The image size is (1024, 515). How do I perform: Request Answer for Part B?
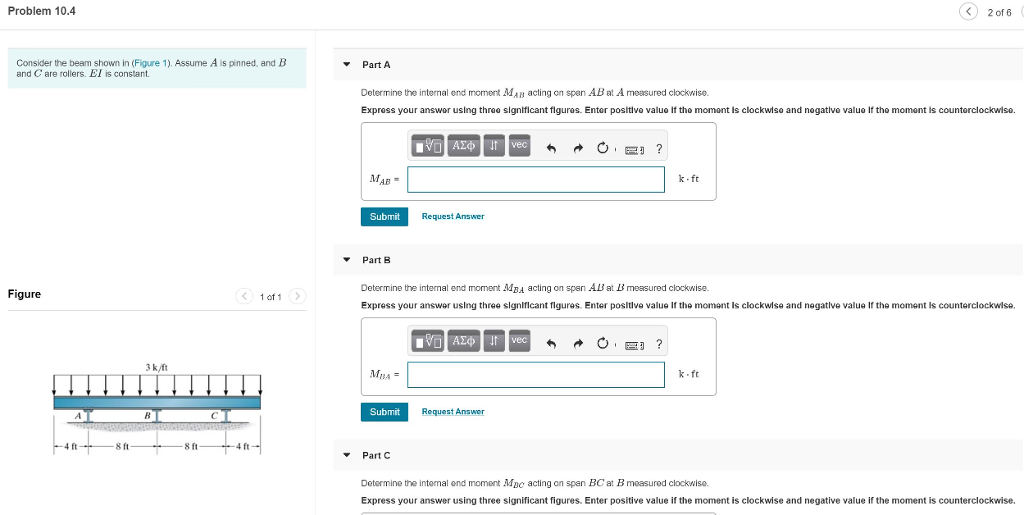[x=453, y=411]
